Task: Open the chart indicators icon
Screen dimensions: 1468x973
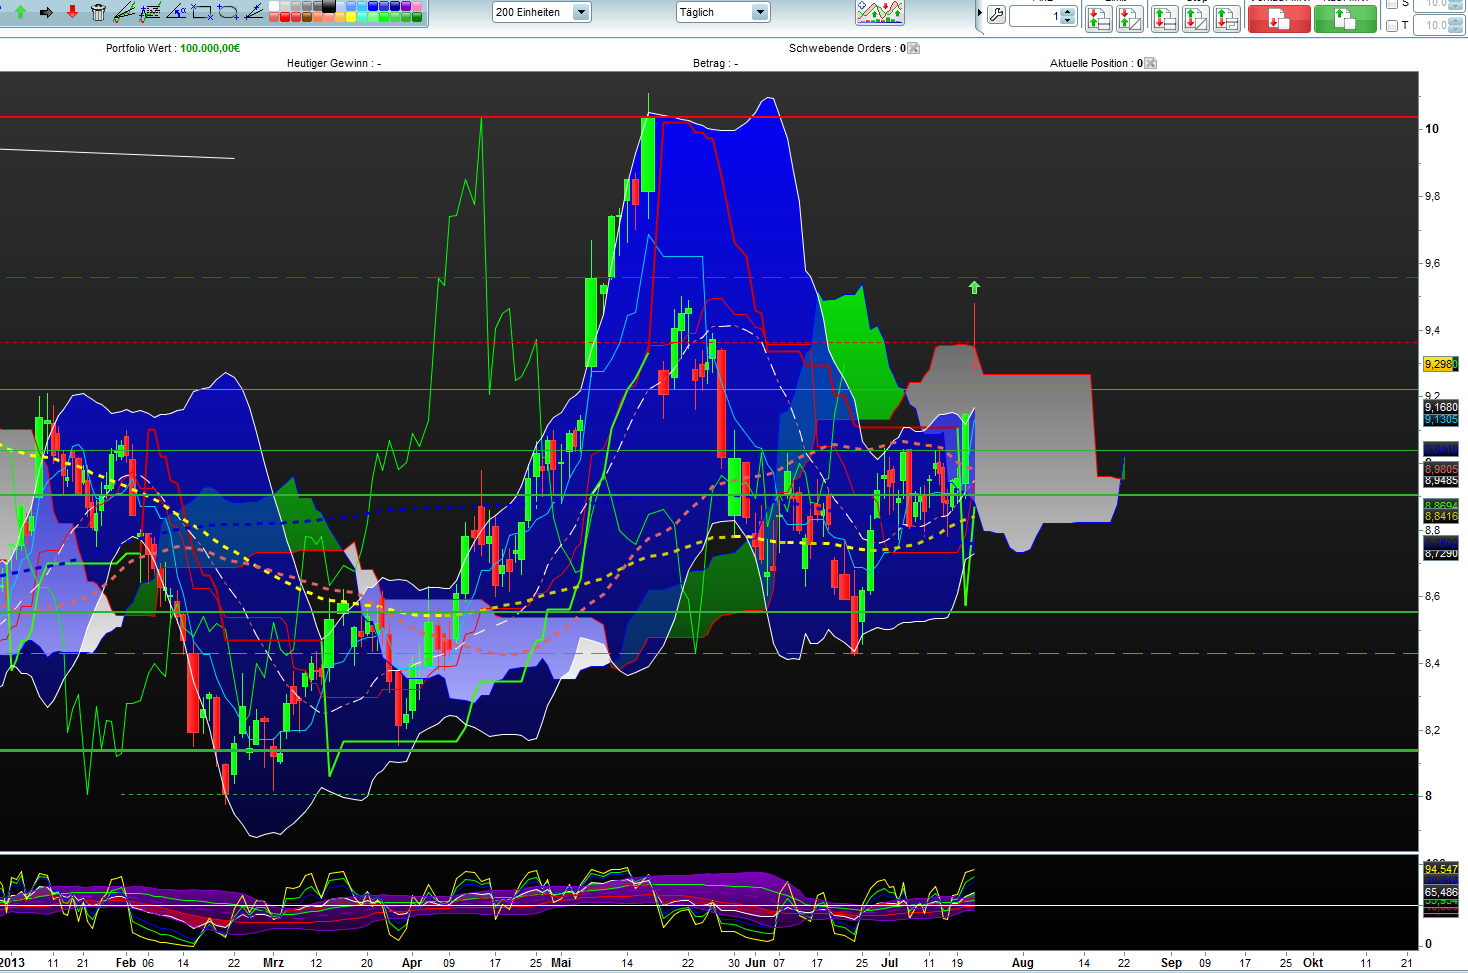Action: pyautogui.click(x=880, y=12)
